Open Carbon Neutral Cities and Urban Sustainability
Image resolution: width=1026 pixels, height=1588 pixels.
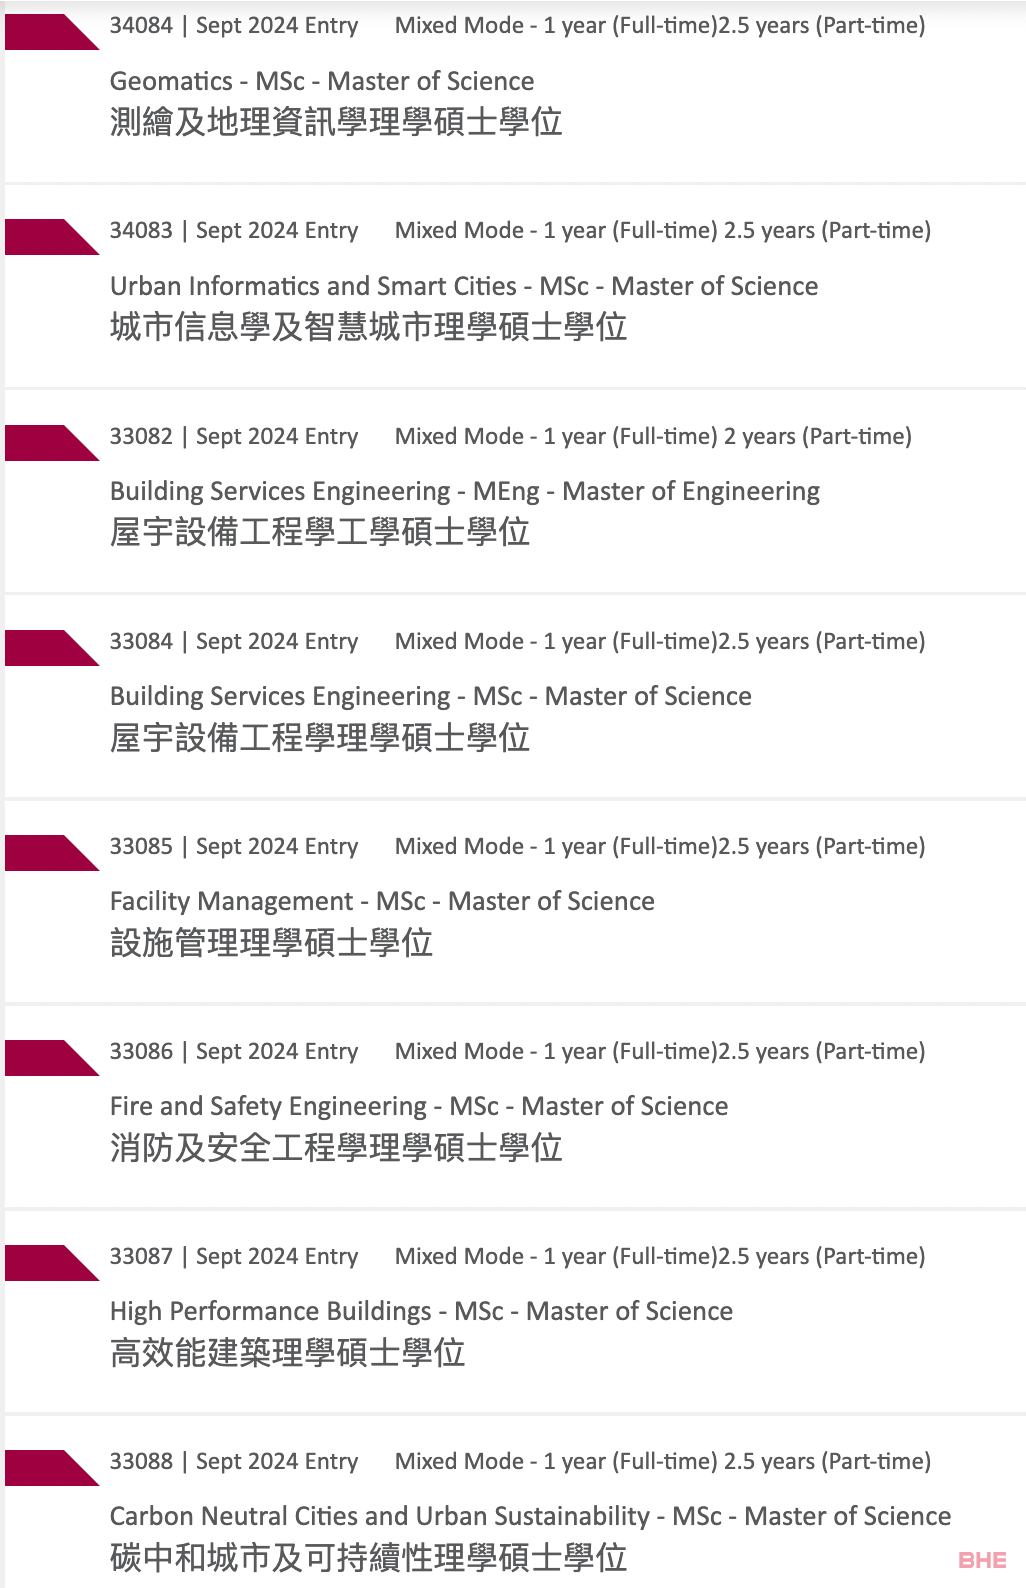pyautogui.click(x=530, y=1517)
